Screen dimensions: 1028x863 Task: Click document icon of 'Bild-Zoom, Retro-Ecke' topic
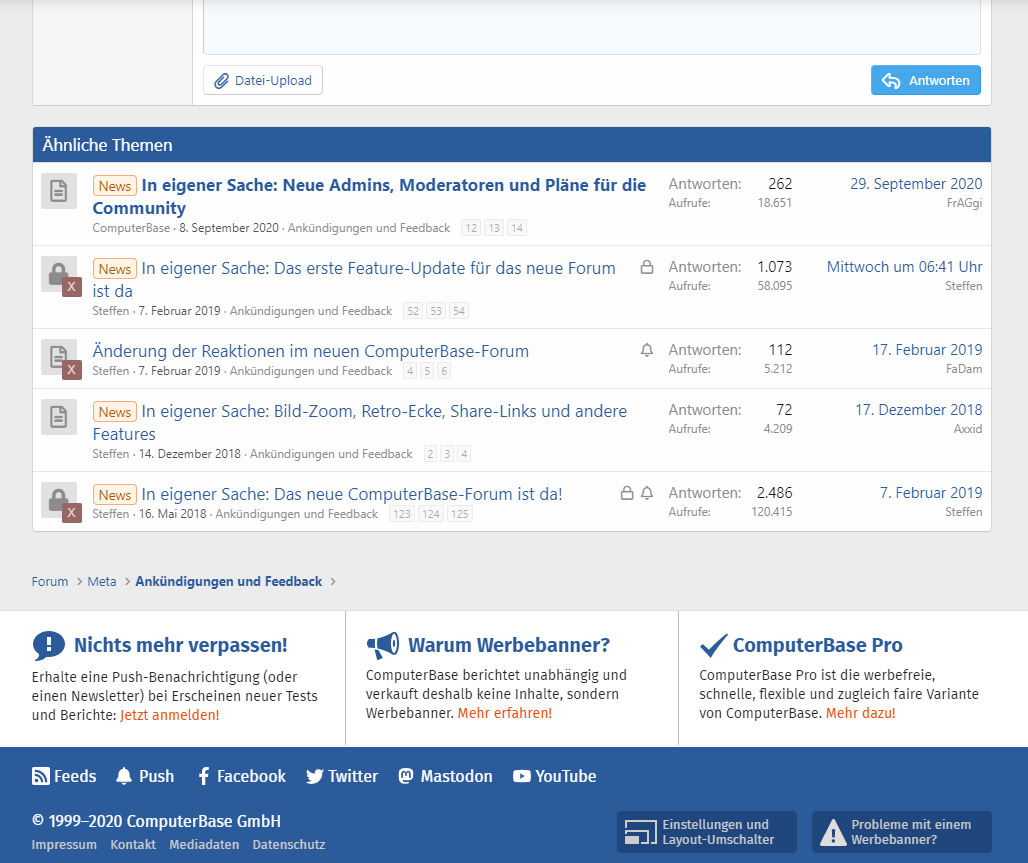coord(59,417)
